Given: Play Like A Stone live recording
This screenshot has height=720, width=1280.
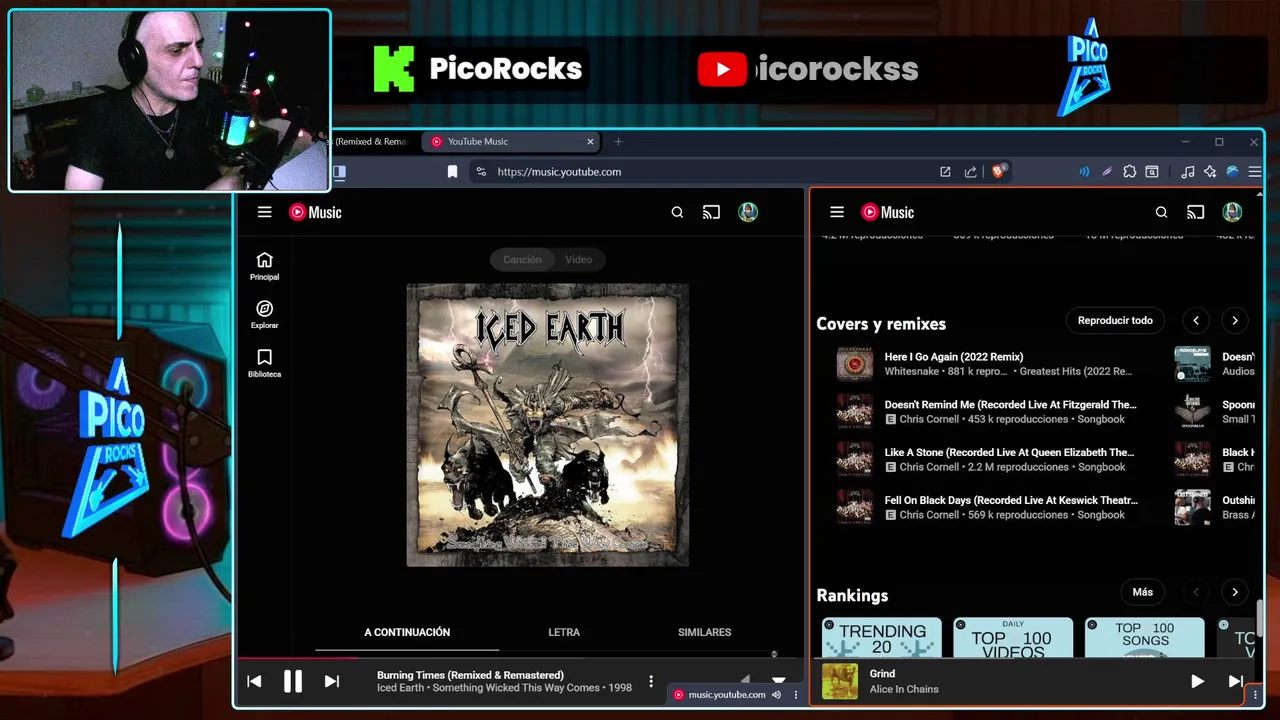Looking at the screenshot, I should coord(1009,453).
